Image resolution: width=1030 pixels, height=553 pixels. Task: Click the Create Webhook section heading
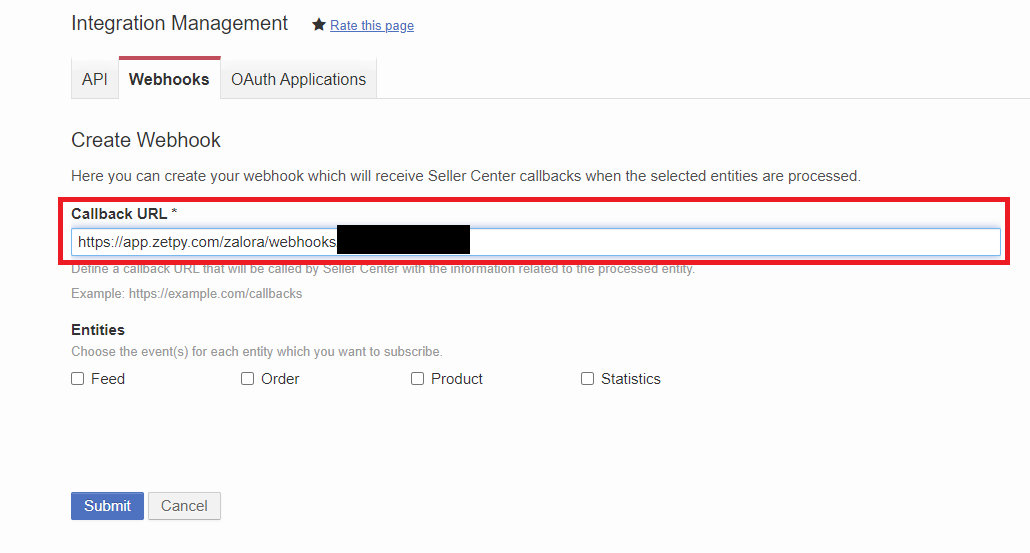coord(146,140)
